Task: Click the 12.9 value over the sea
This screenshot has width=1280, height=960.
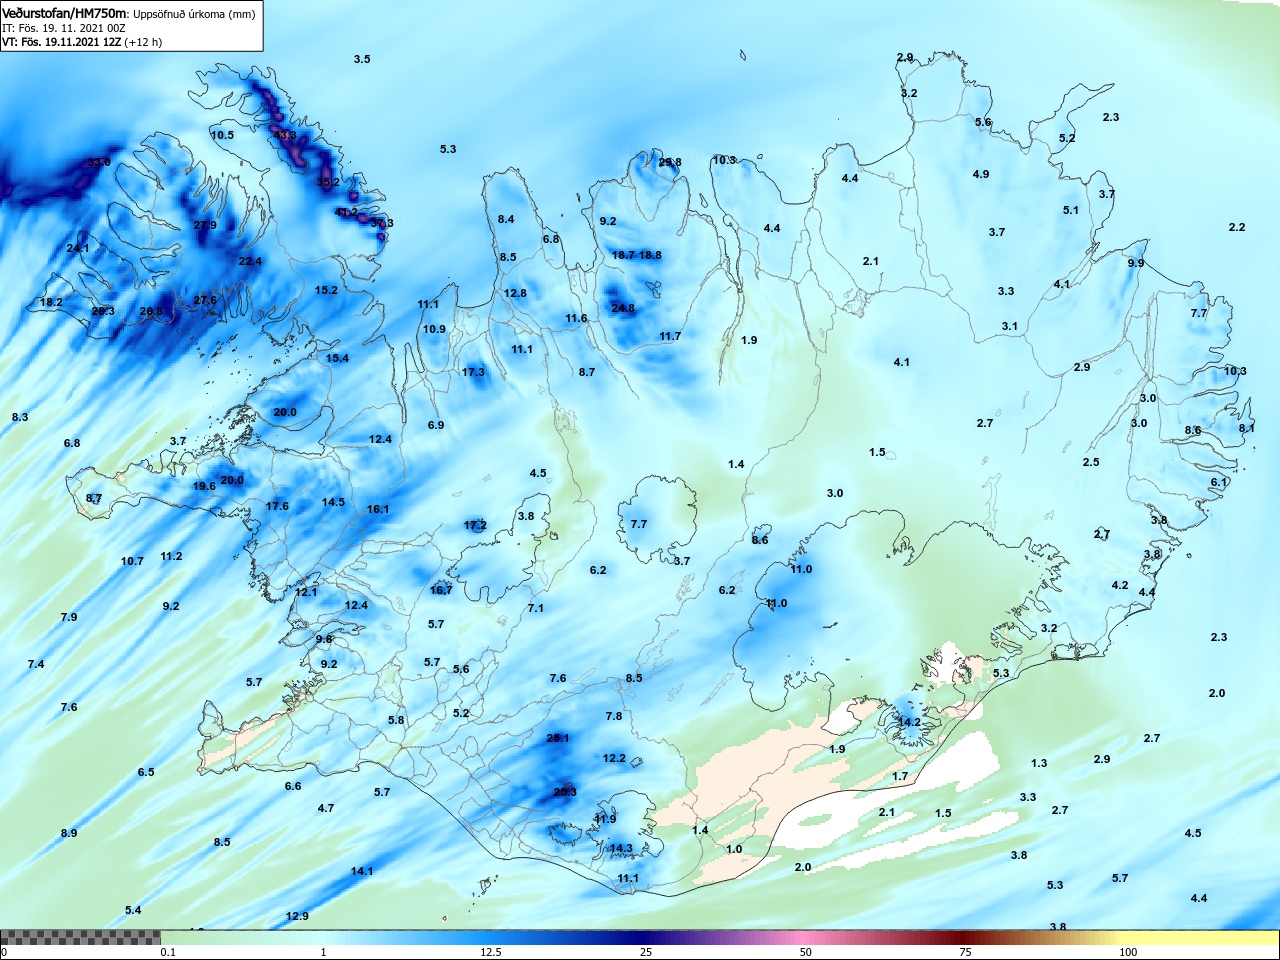Action: (297, 916)
